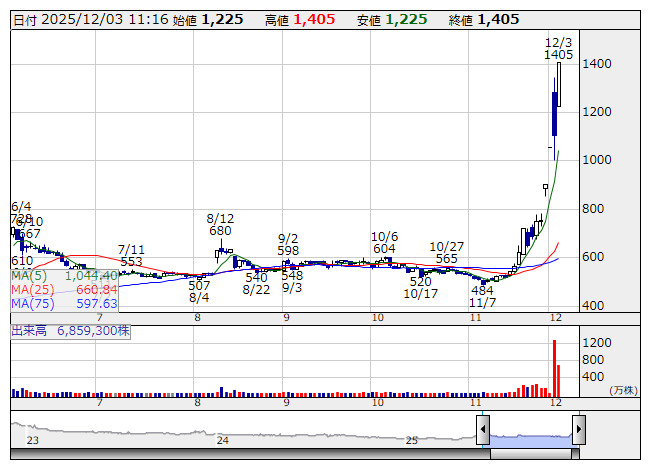Click the year 23 marker in overview

tap(32, 440)
